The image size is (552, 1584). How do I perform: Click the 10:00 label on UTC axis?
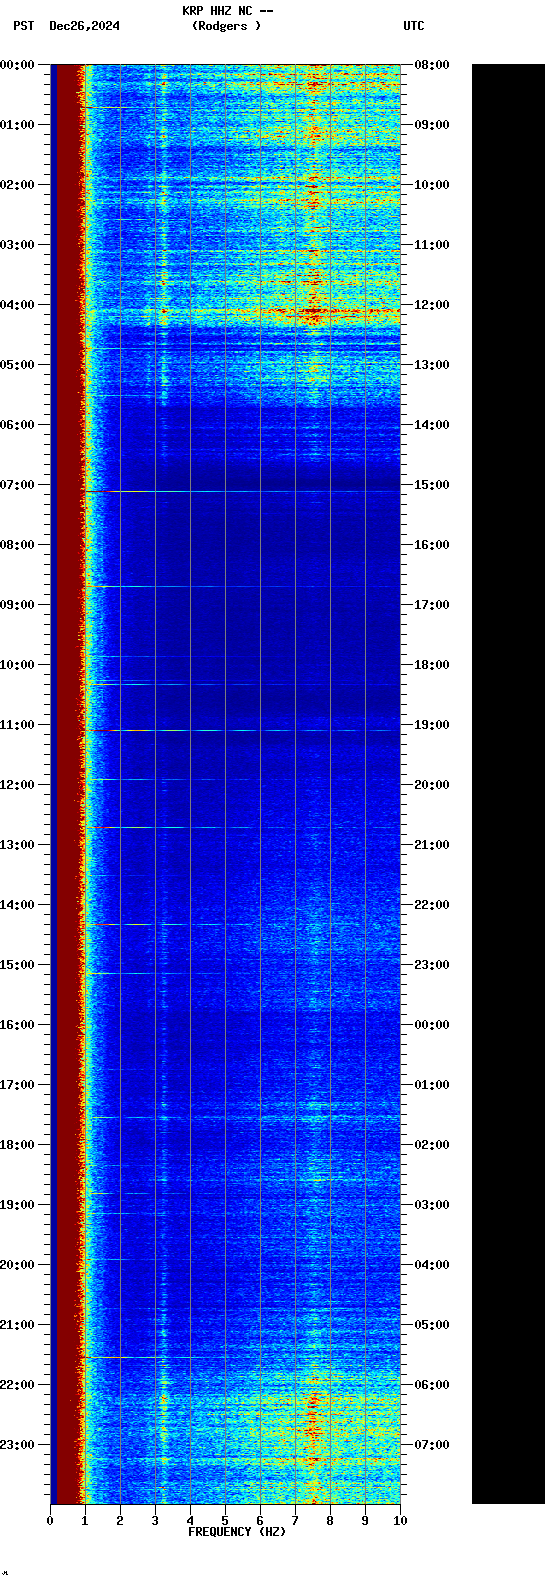tap(431, 185)
